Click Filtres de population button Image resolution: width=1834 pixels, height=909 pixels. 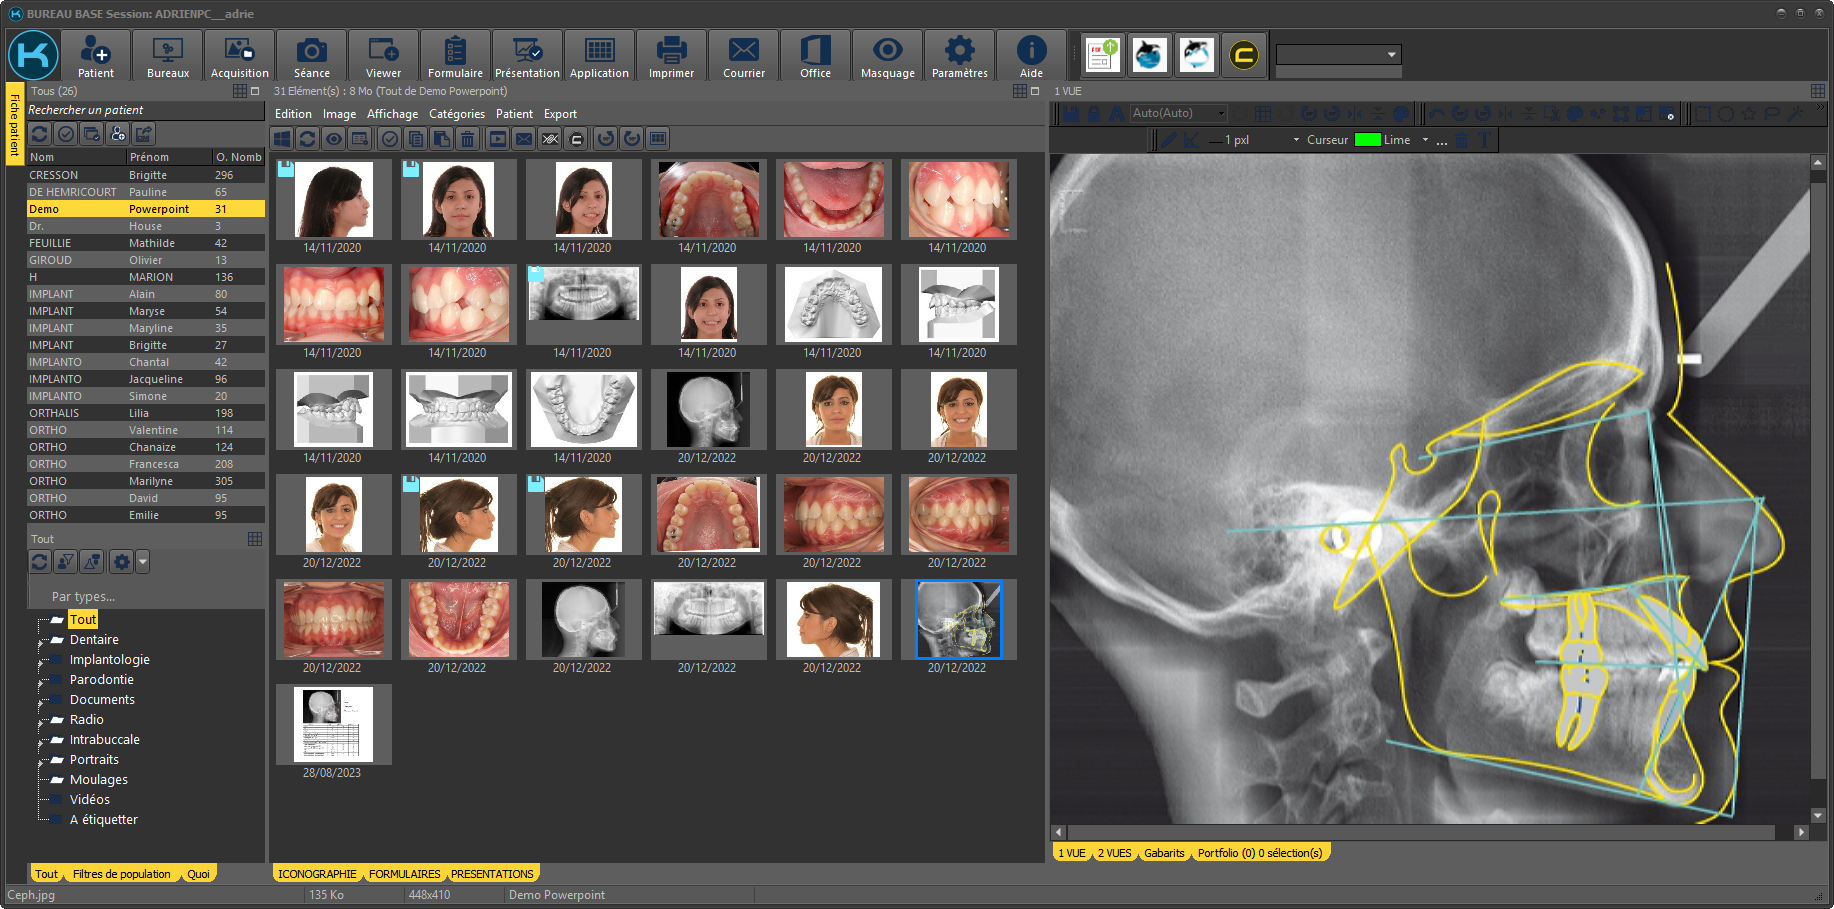click(121, 874)
